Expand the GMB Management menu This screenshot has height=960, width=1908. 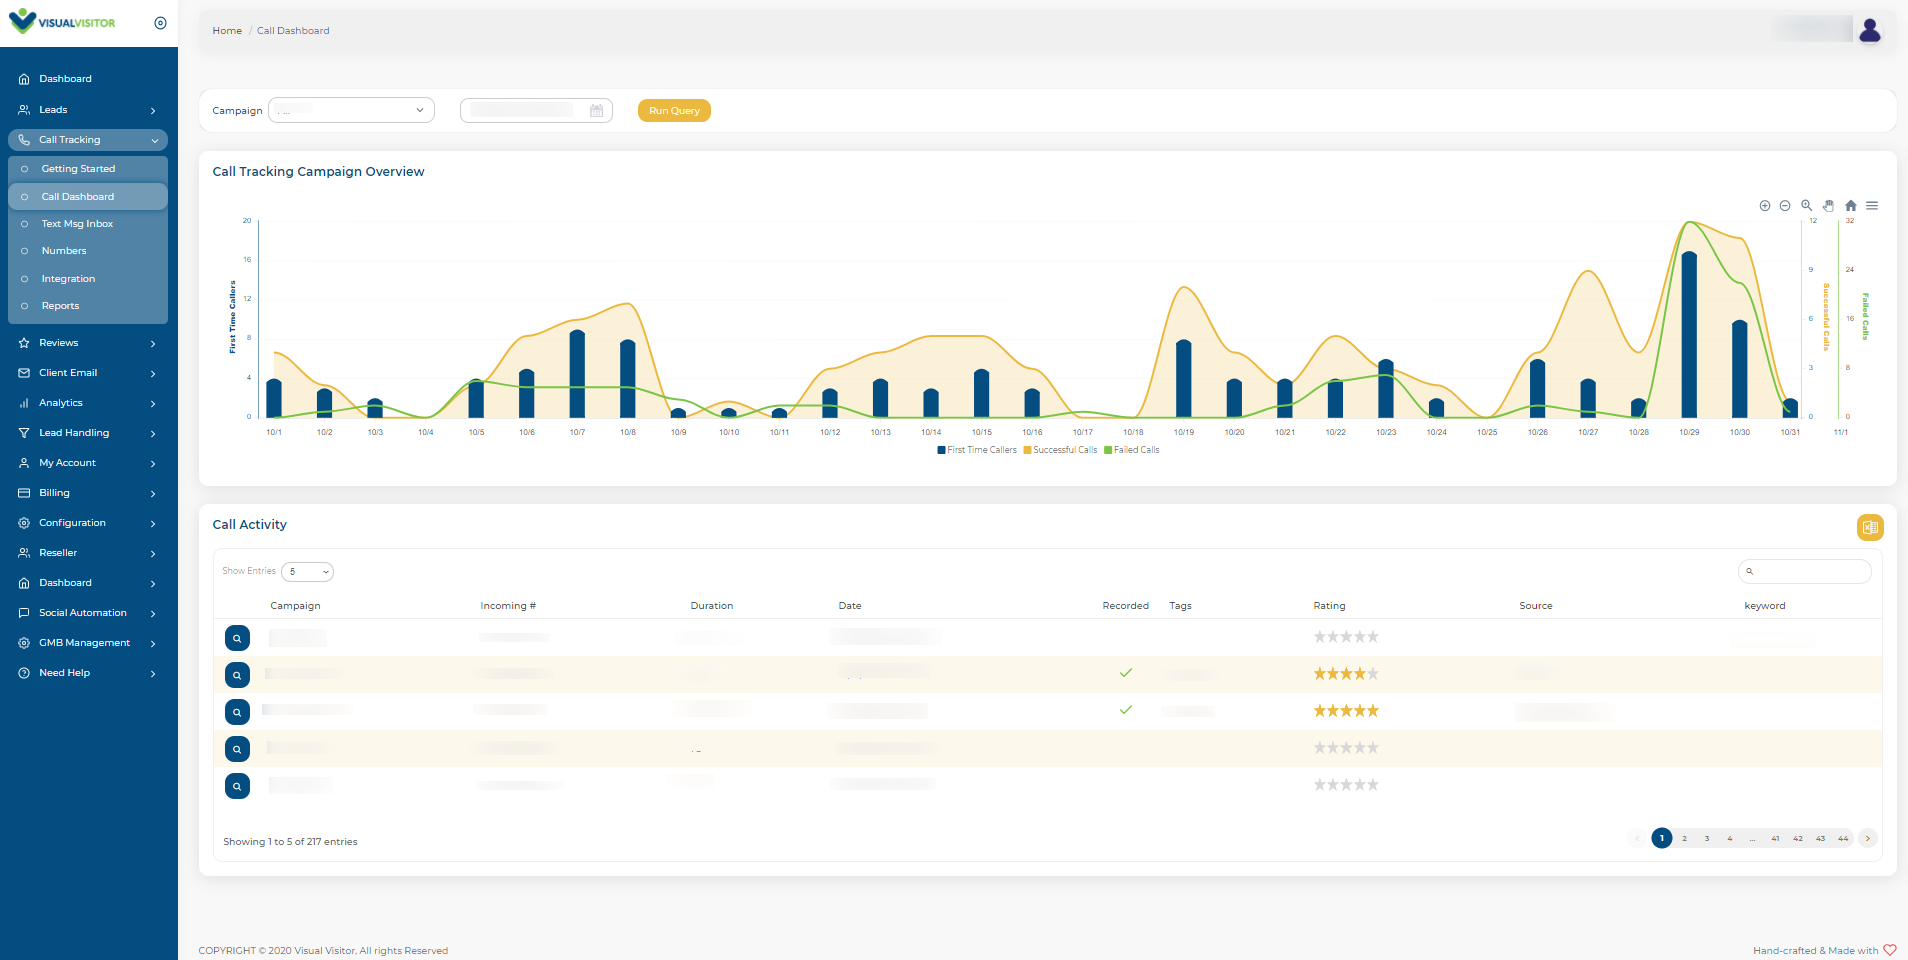tap(88, 643)
